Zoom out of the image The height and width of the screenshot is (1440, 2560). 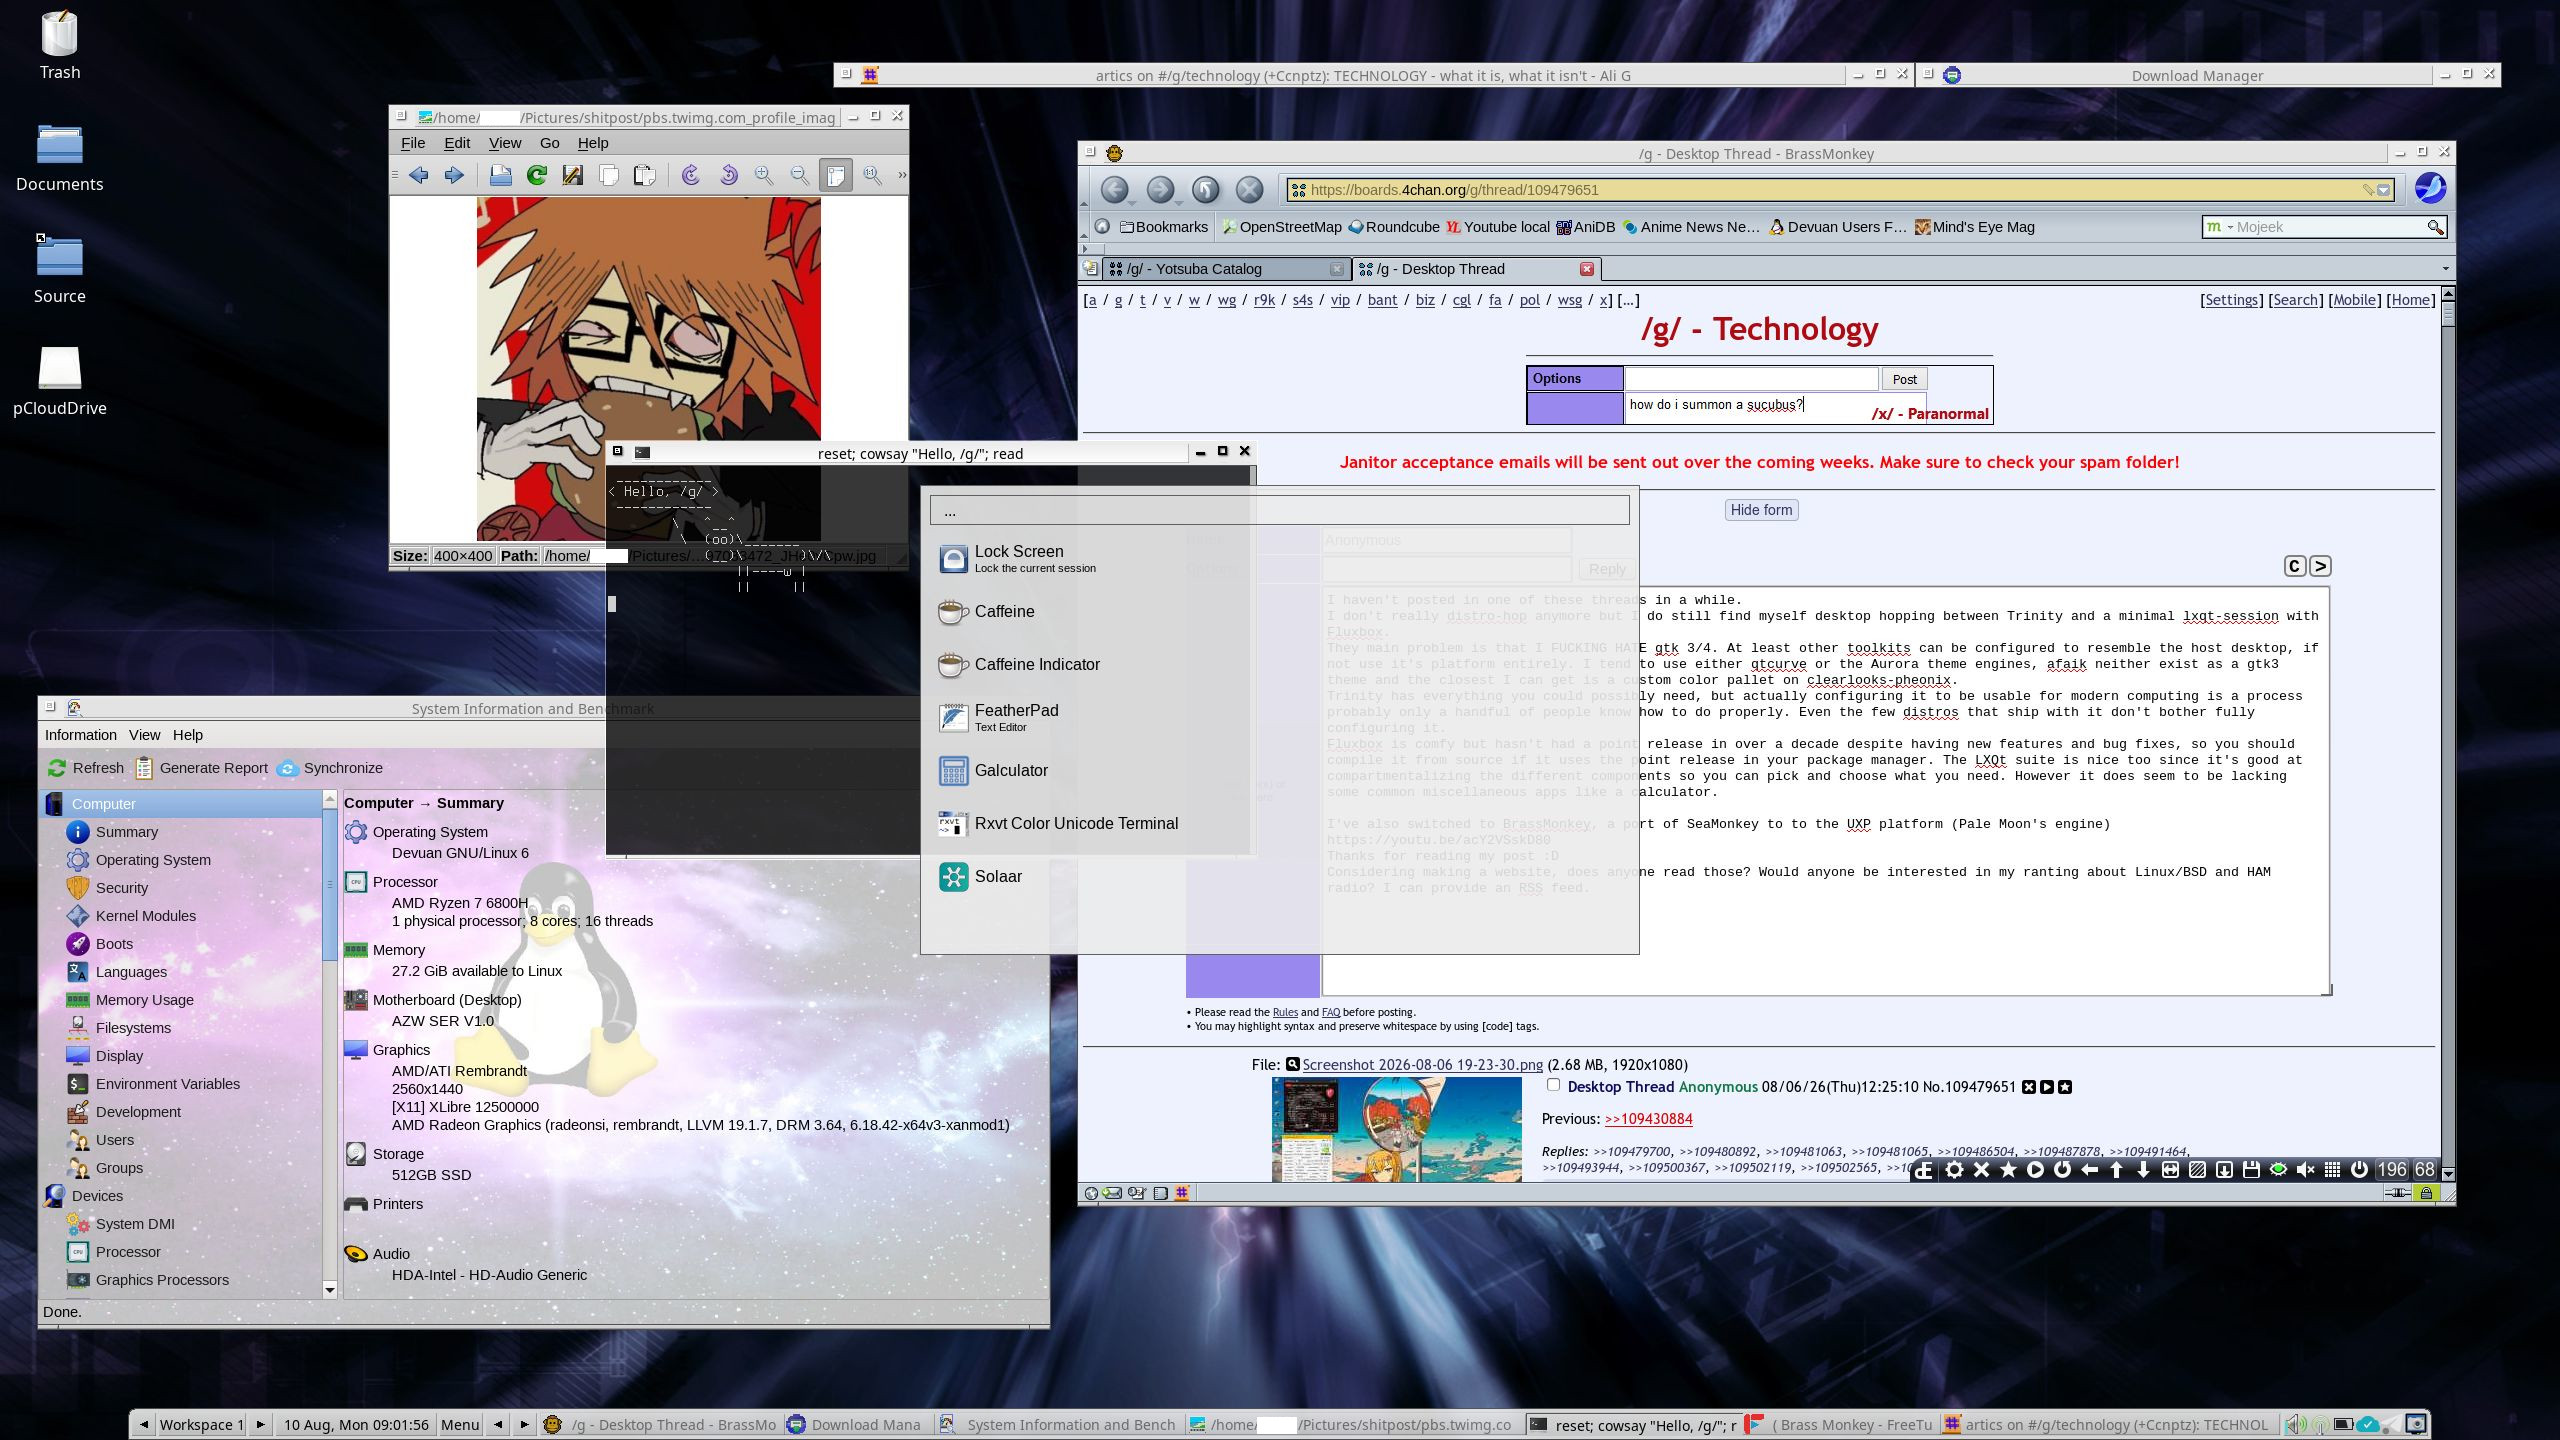click(x=800, y=175)
